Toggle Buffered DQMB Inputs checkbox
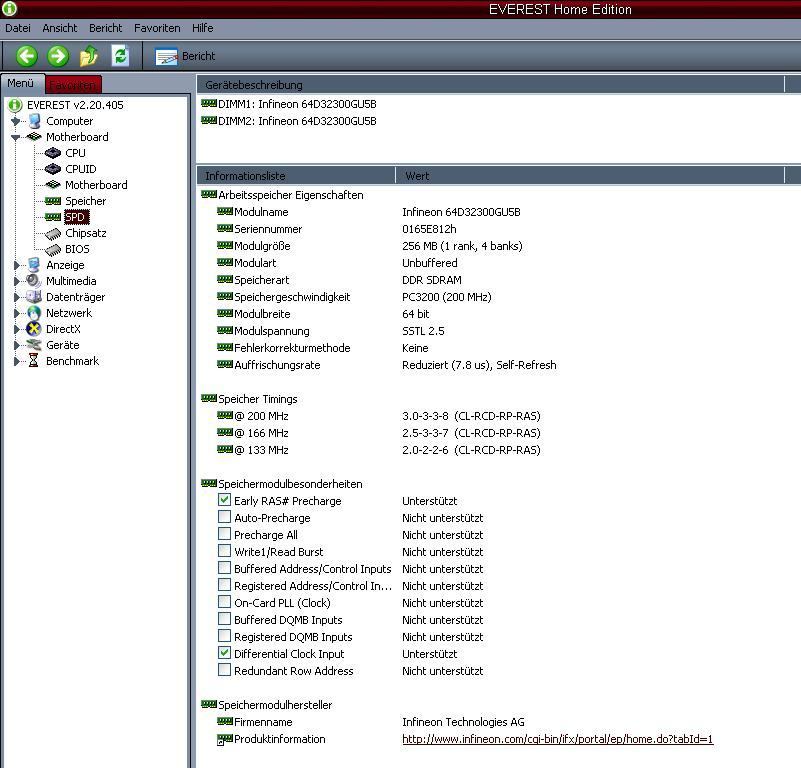The image size is (801, 768). pyautogui.click(x=224, y=619)
